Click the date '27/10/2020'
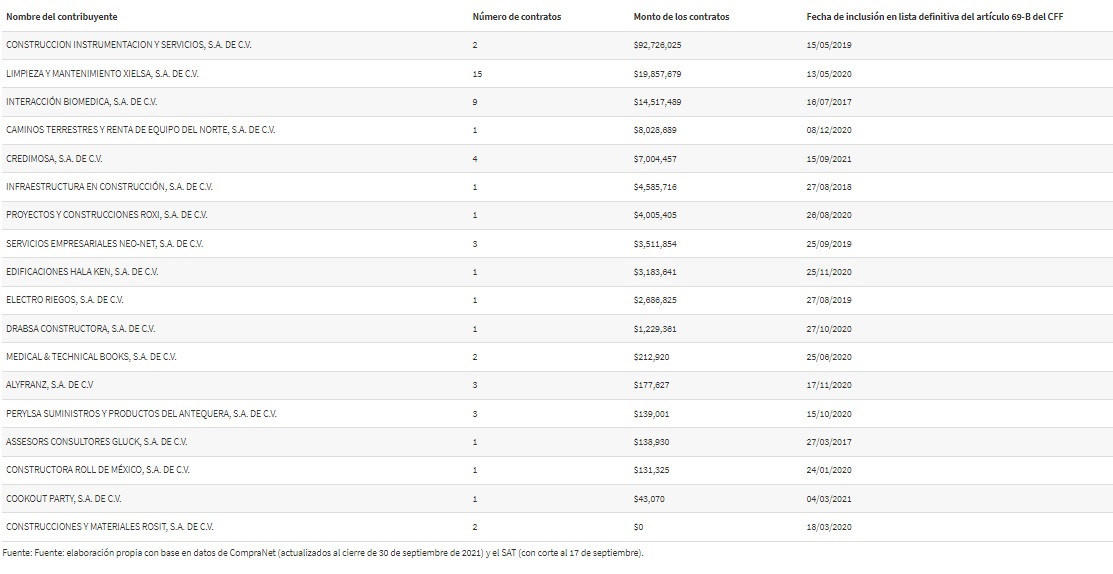Screen dimensions: 1113x574 point(829,329)
